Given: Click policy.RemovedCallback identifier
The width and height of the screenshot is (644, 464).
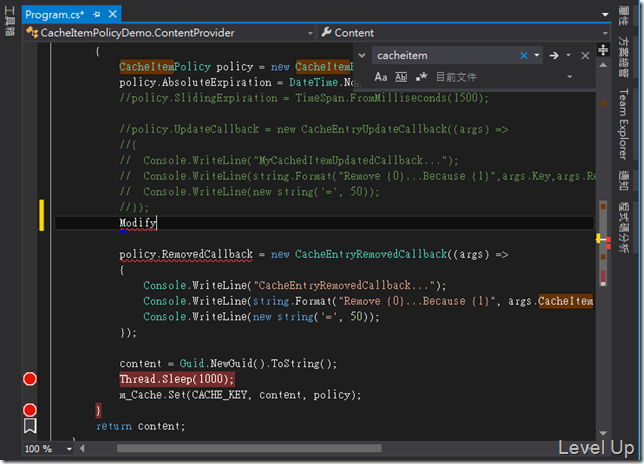Looking at the screenshot, I should click(x=186, y=254).
